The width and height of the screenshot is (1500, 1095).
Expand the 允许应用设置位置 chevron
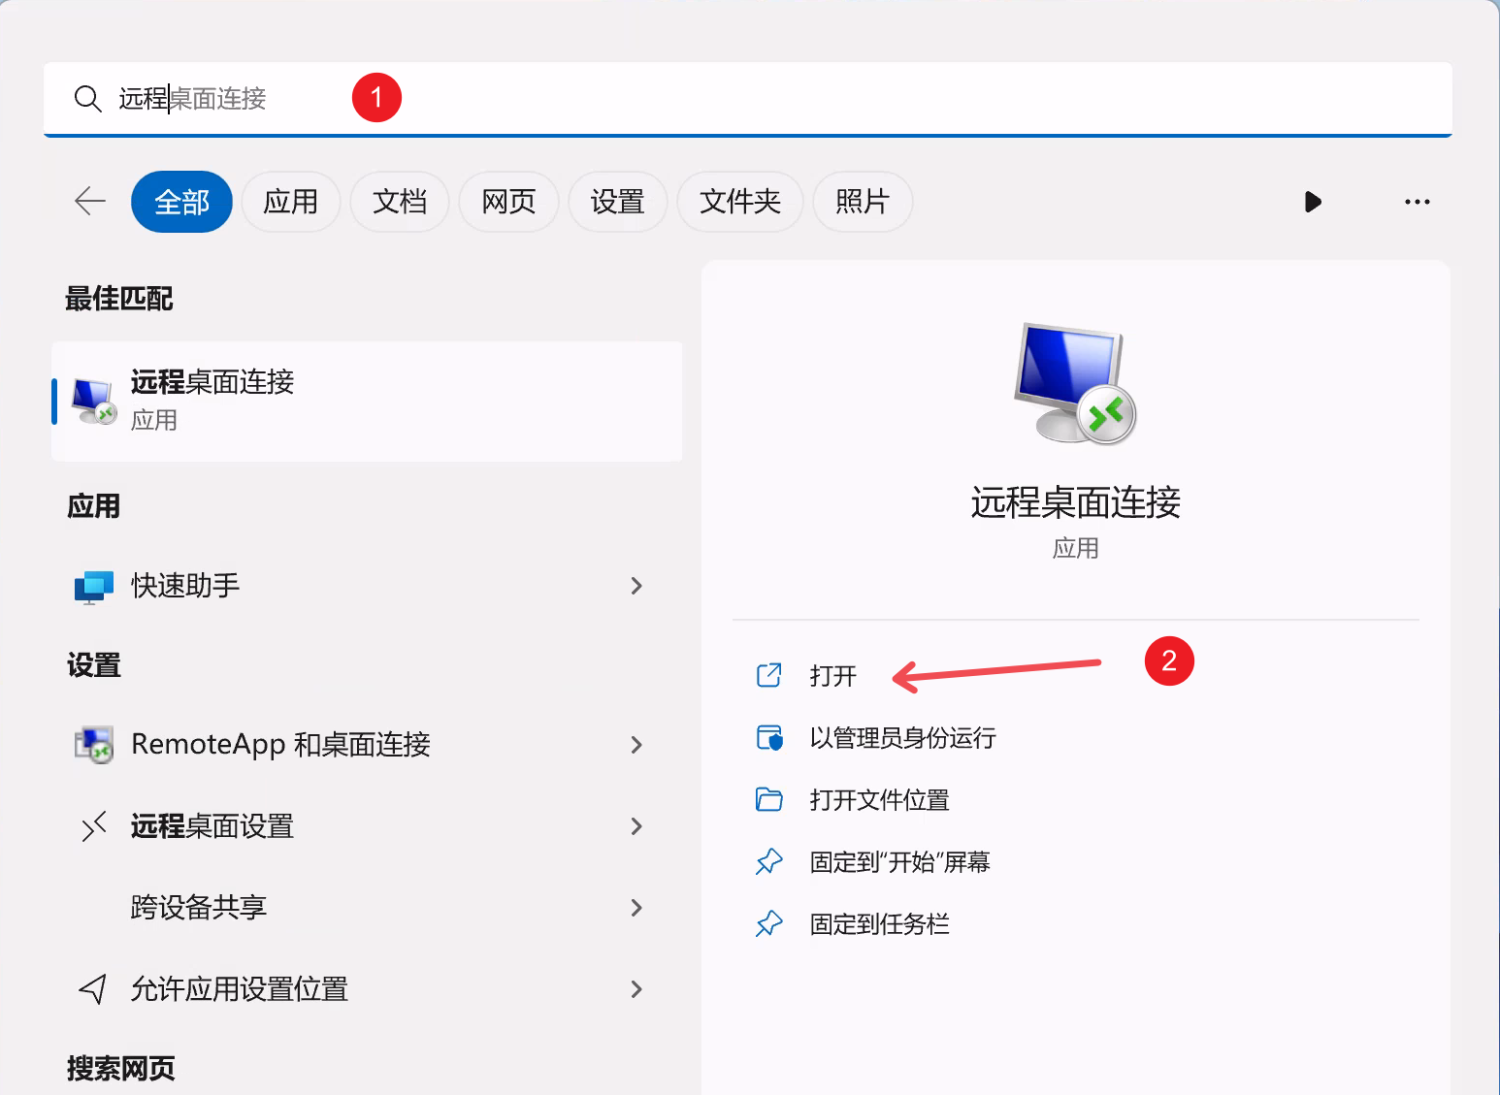(637, 989)
